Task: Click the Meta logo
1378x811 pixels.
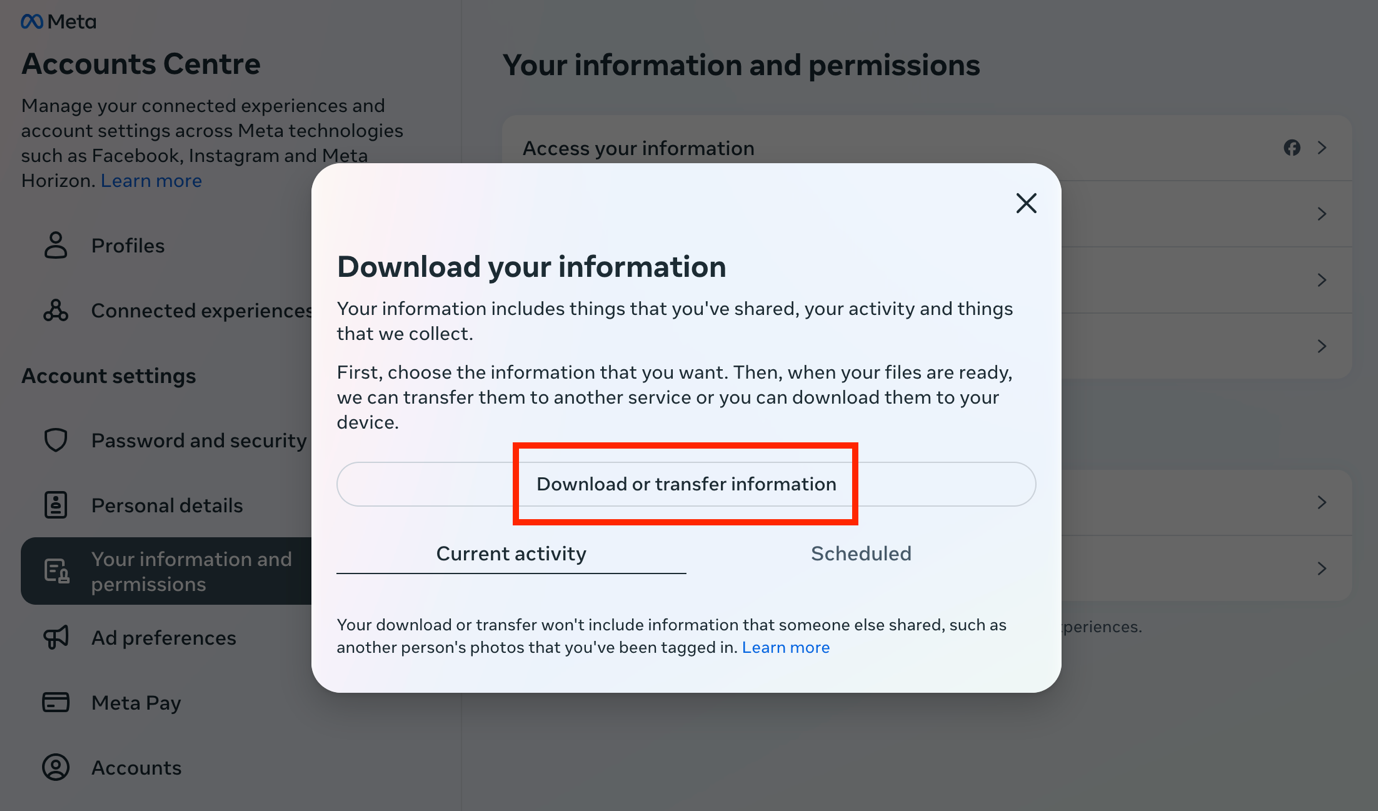Action: [59, 21]
